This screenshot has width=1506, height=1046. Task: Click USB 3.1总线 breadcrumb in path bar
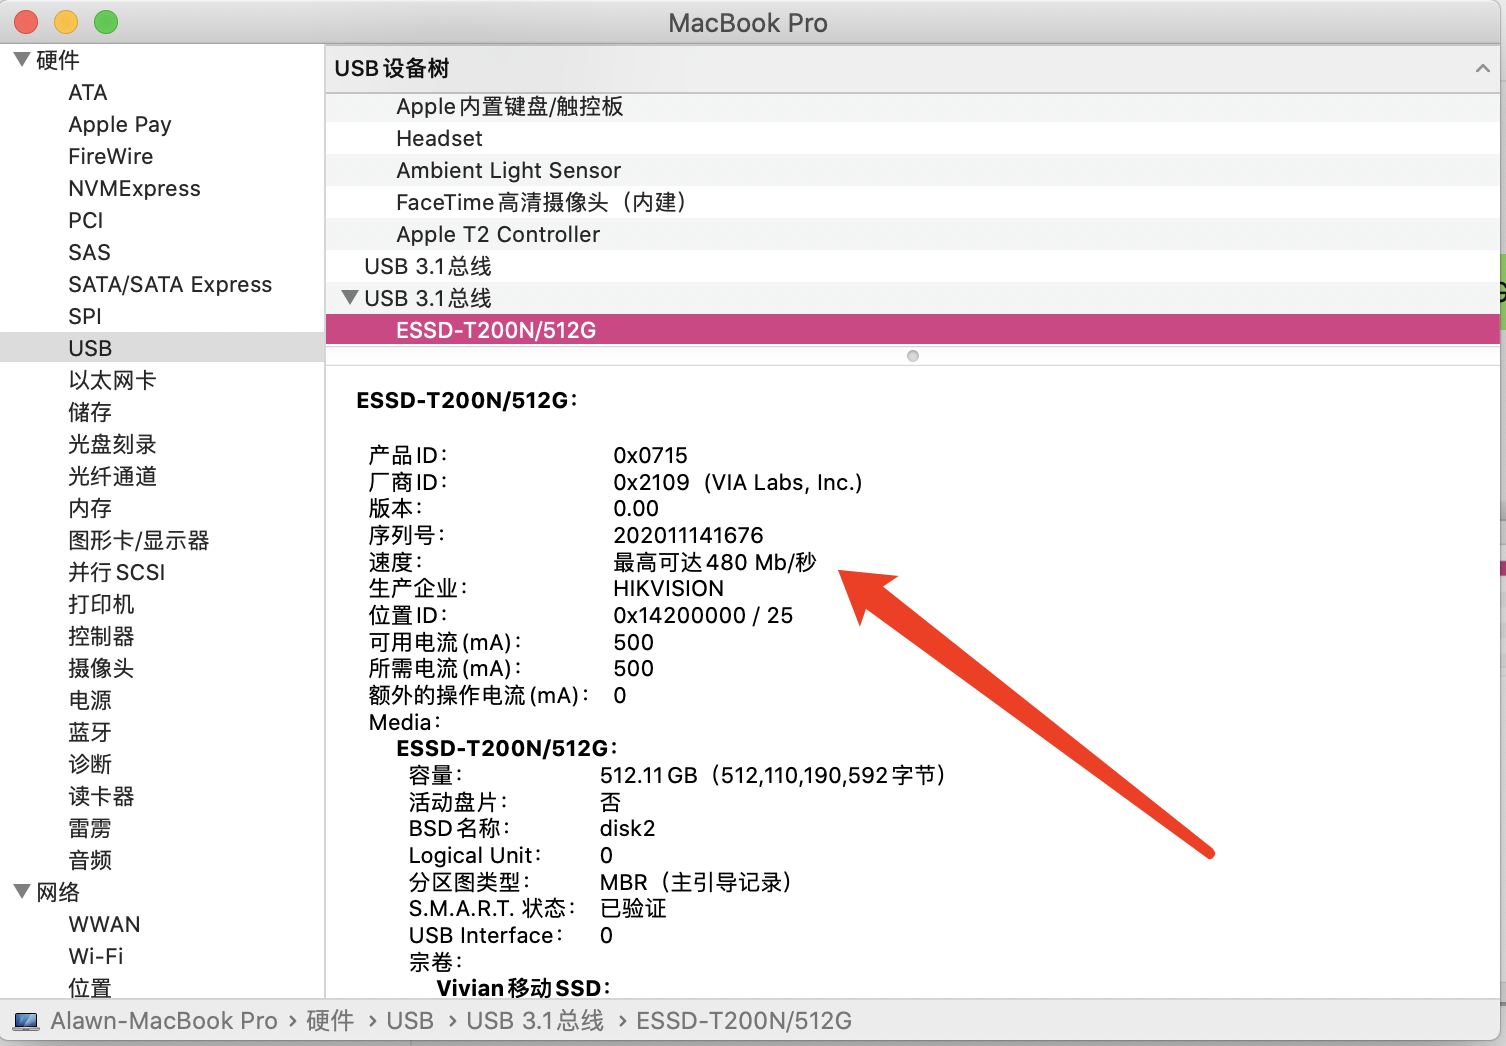pos(534,1021)
